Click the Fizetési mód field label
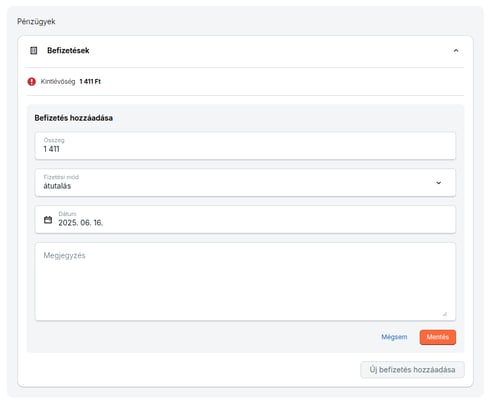 click(x=61, y=177)
